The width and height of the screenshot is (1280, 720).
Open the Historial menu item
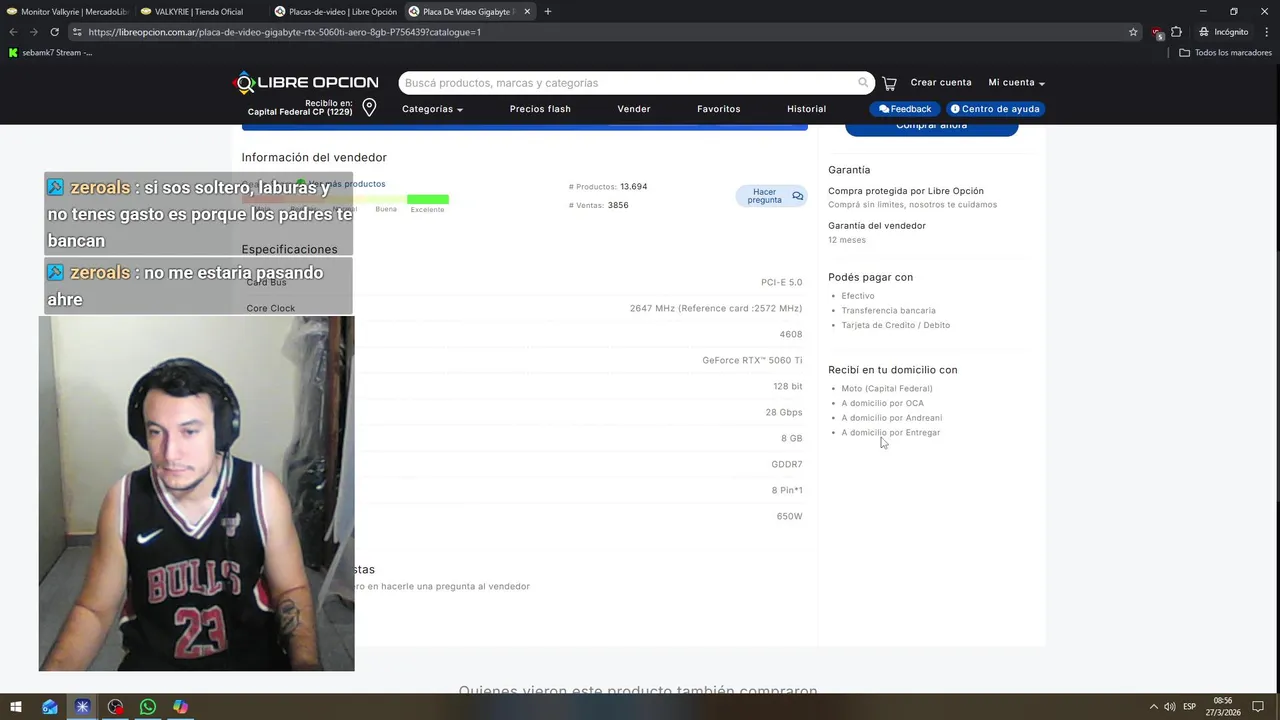806,109
